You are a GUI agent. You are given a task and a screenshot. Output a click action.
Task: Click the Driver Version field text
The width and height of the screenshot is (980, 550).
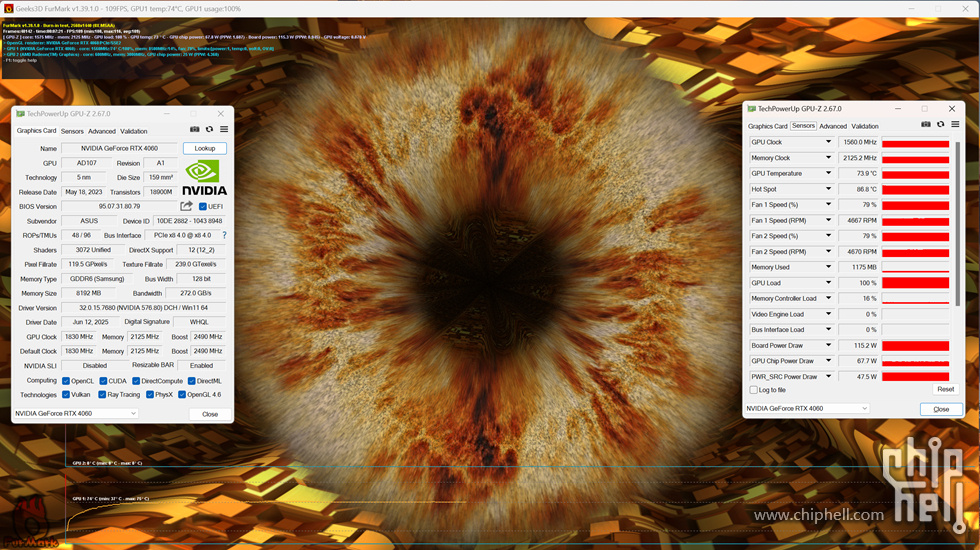(143, 308)
